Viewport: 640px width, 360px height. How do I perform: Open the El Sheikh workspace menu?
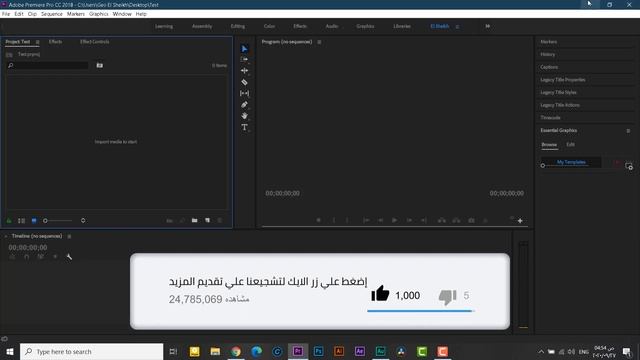(457, 27)
